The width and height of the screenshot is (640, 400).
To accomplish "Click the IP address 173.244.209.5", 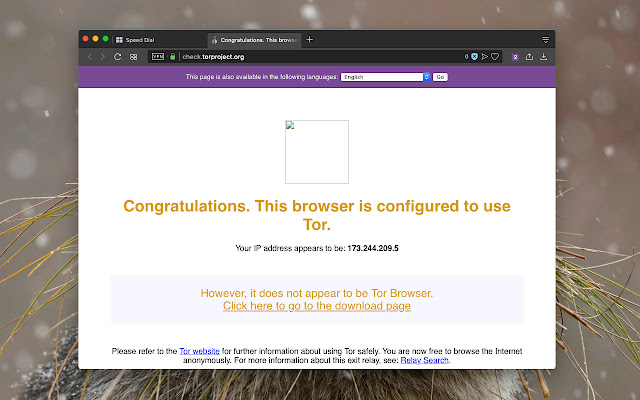I will 373,248.
